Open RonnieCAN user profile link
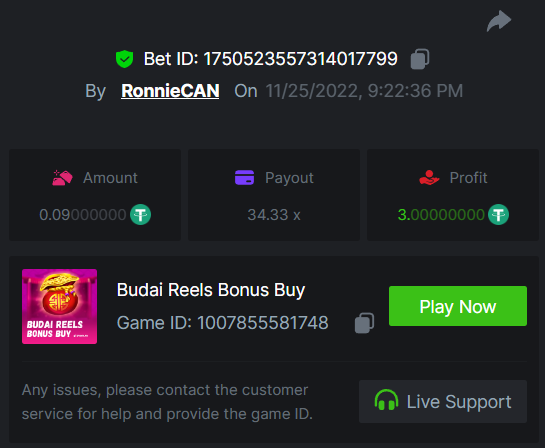Viewport: 545px width, 448px height. coord(170,91)
